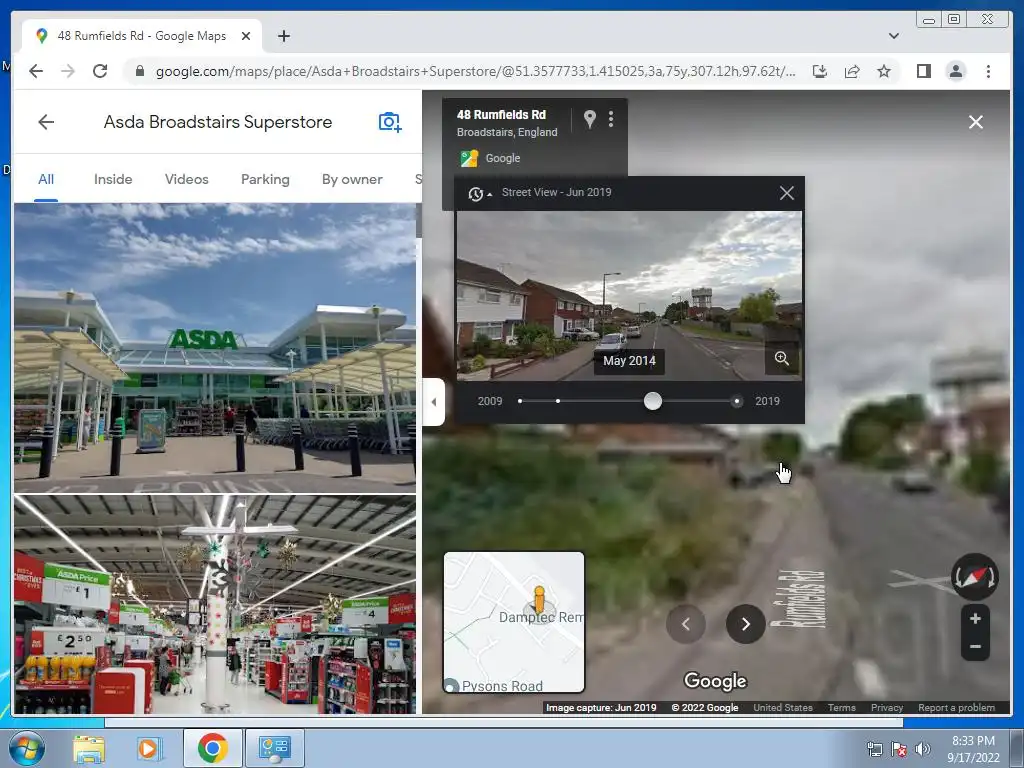Click the Google attribution link in address card

pyautogui.click(x=503, y=158)
